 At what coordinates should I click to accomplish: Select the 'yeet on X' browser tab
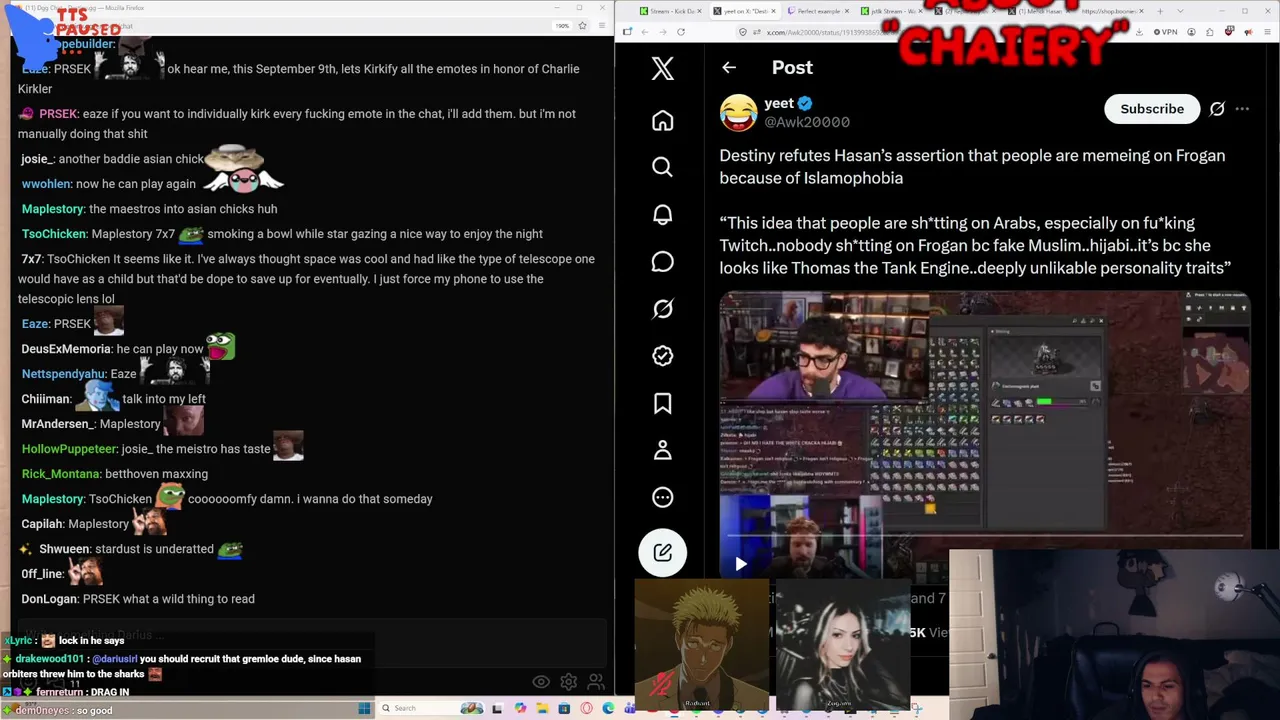click(745, 11)
